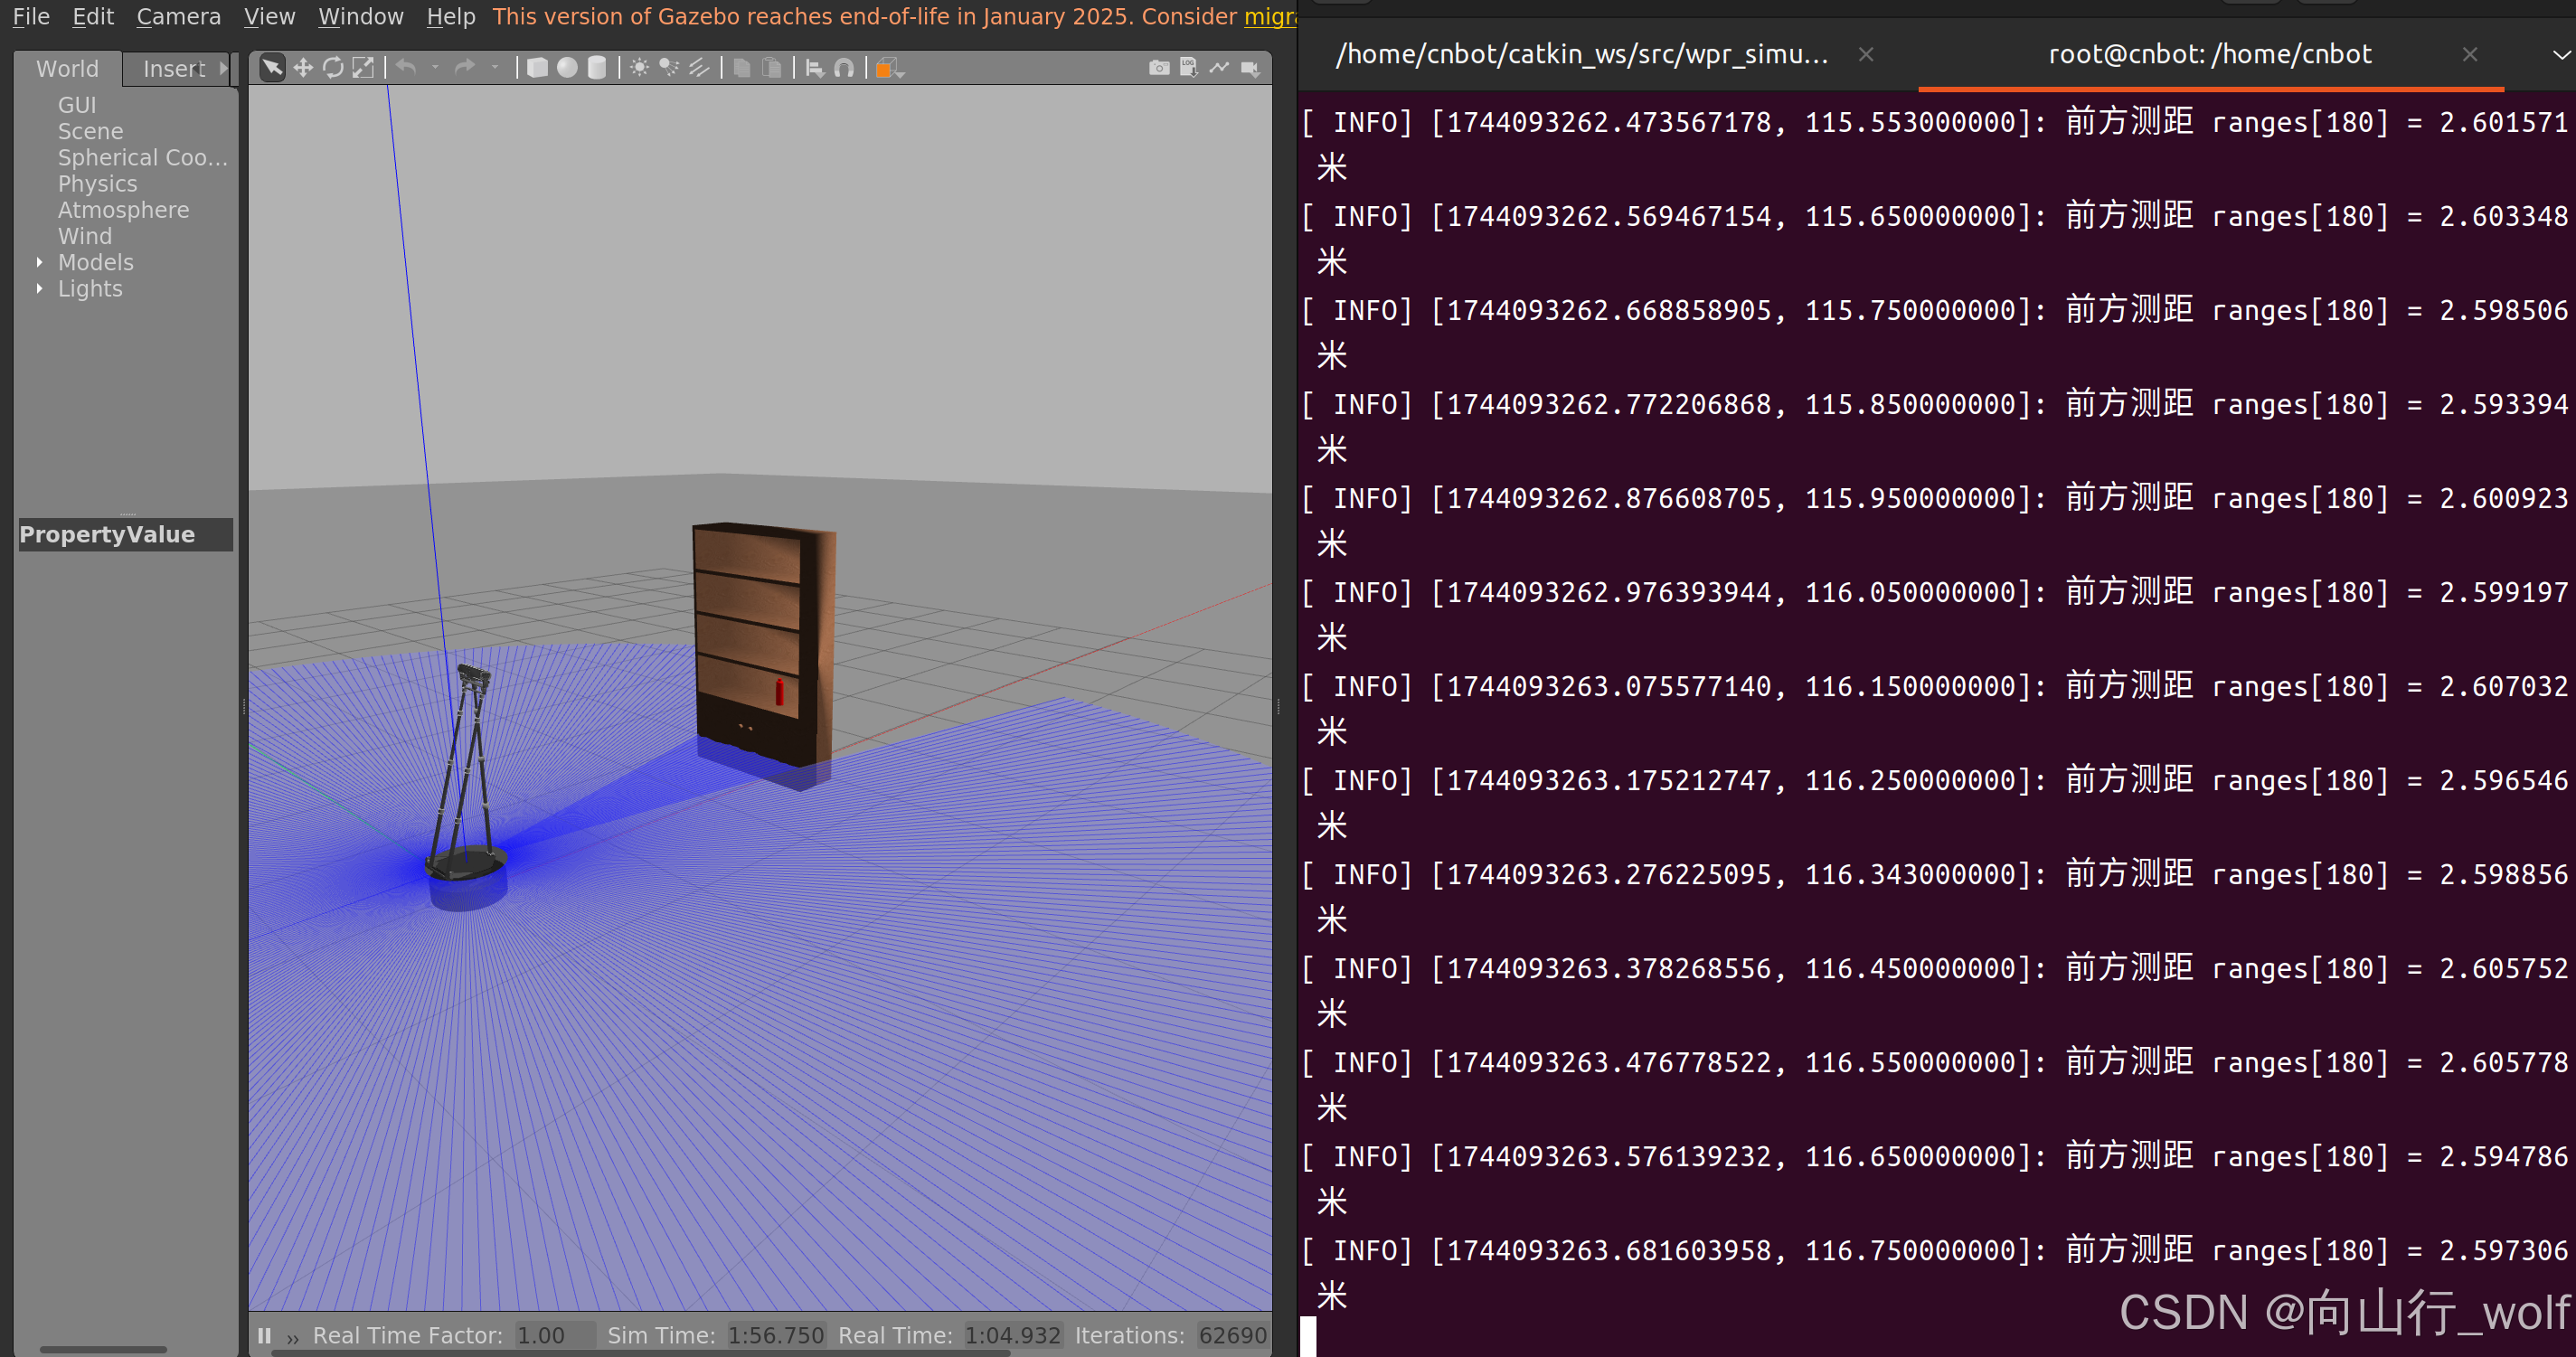Add a point light
The height and width of the screenshot is (1357, 2576).
tap(640, 68)
